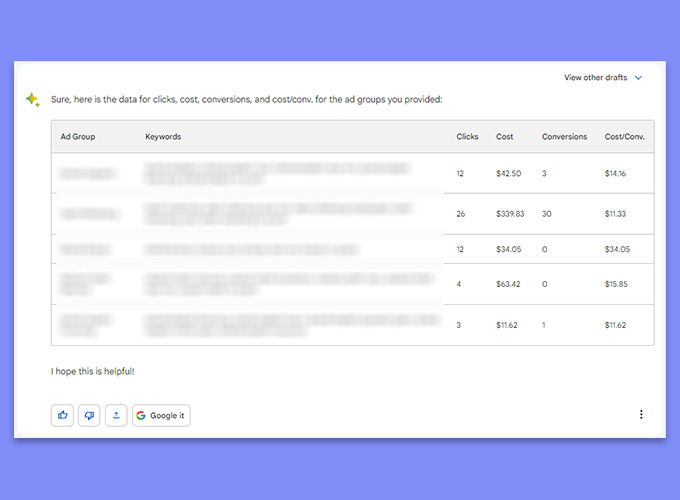
Task: Select the $15.85 cost/conv cell
Action: click(616, 284)
